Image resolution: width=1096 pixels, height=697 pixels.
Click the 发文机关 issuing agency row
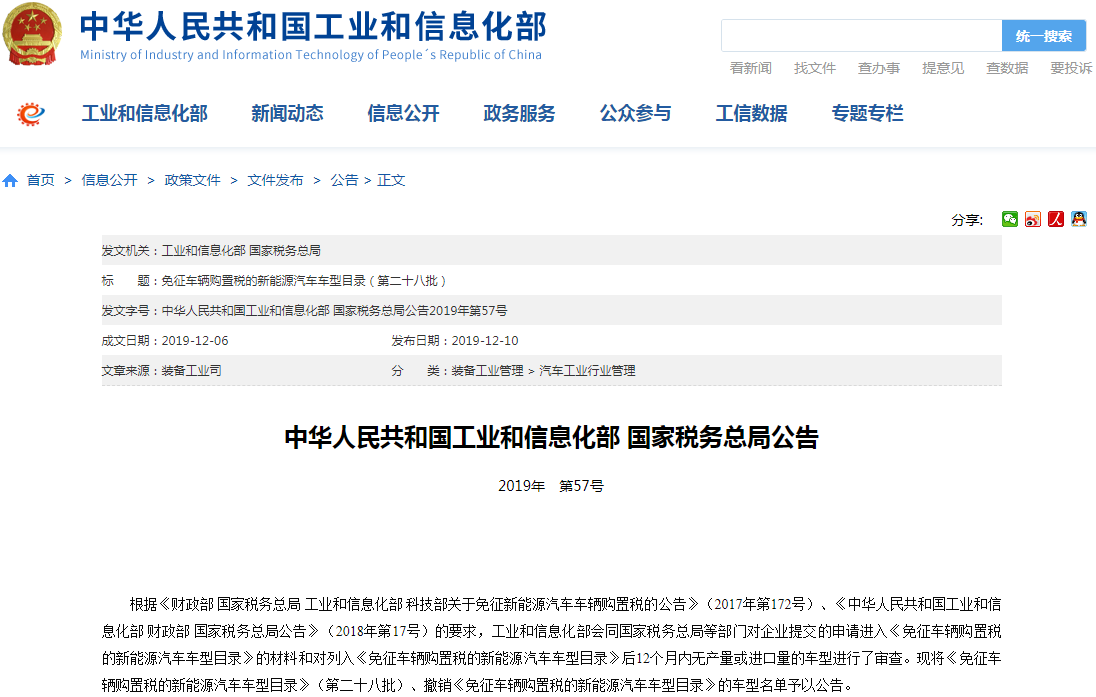pos(551,250)
